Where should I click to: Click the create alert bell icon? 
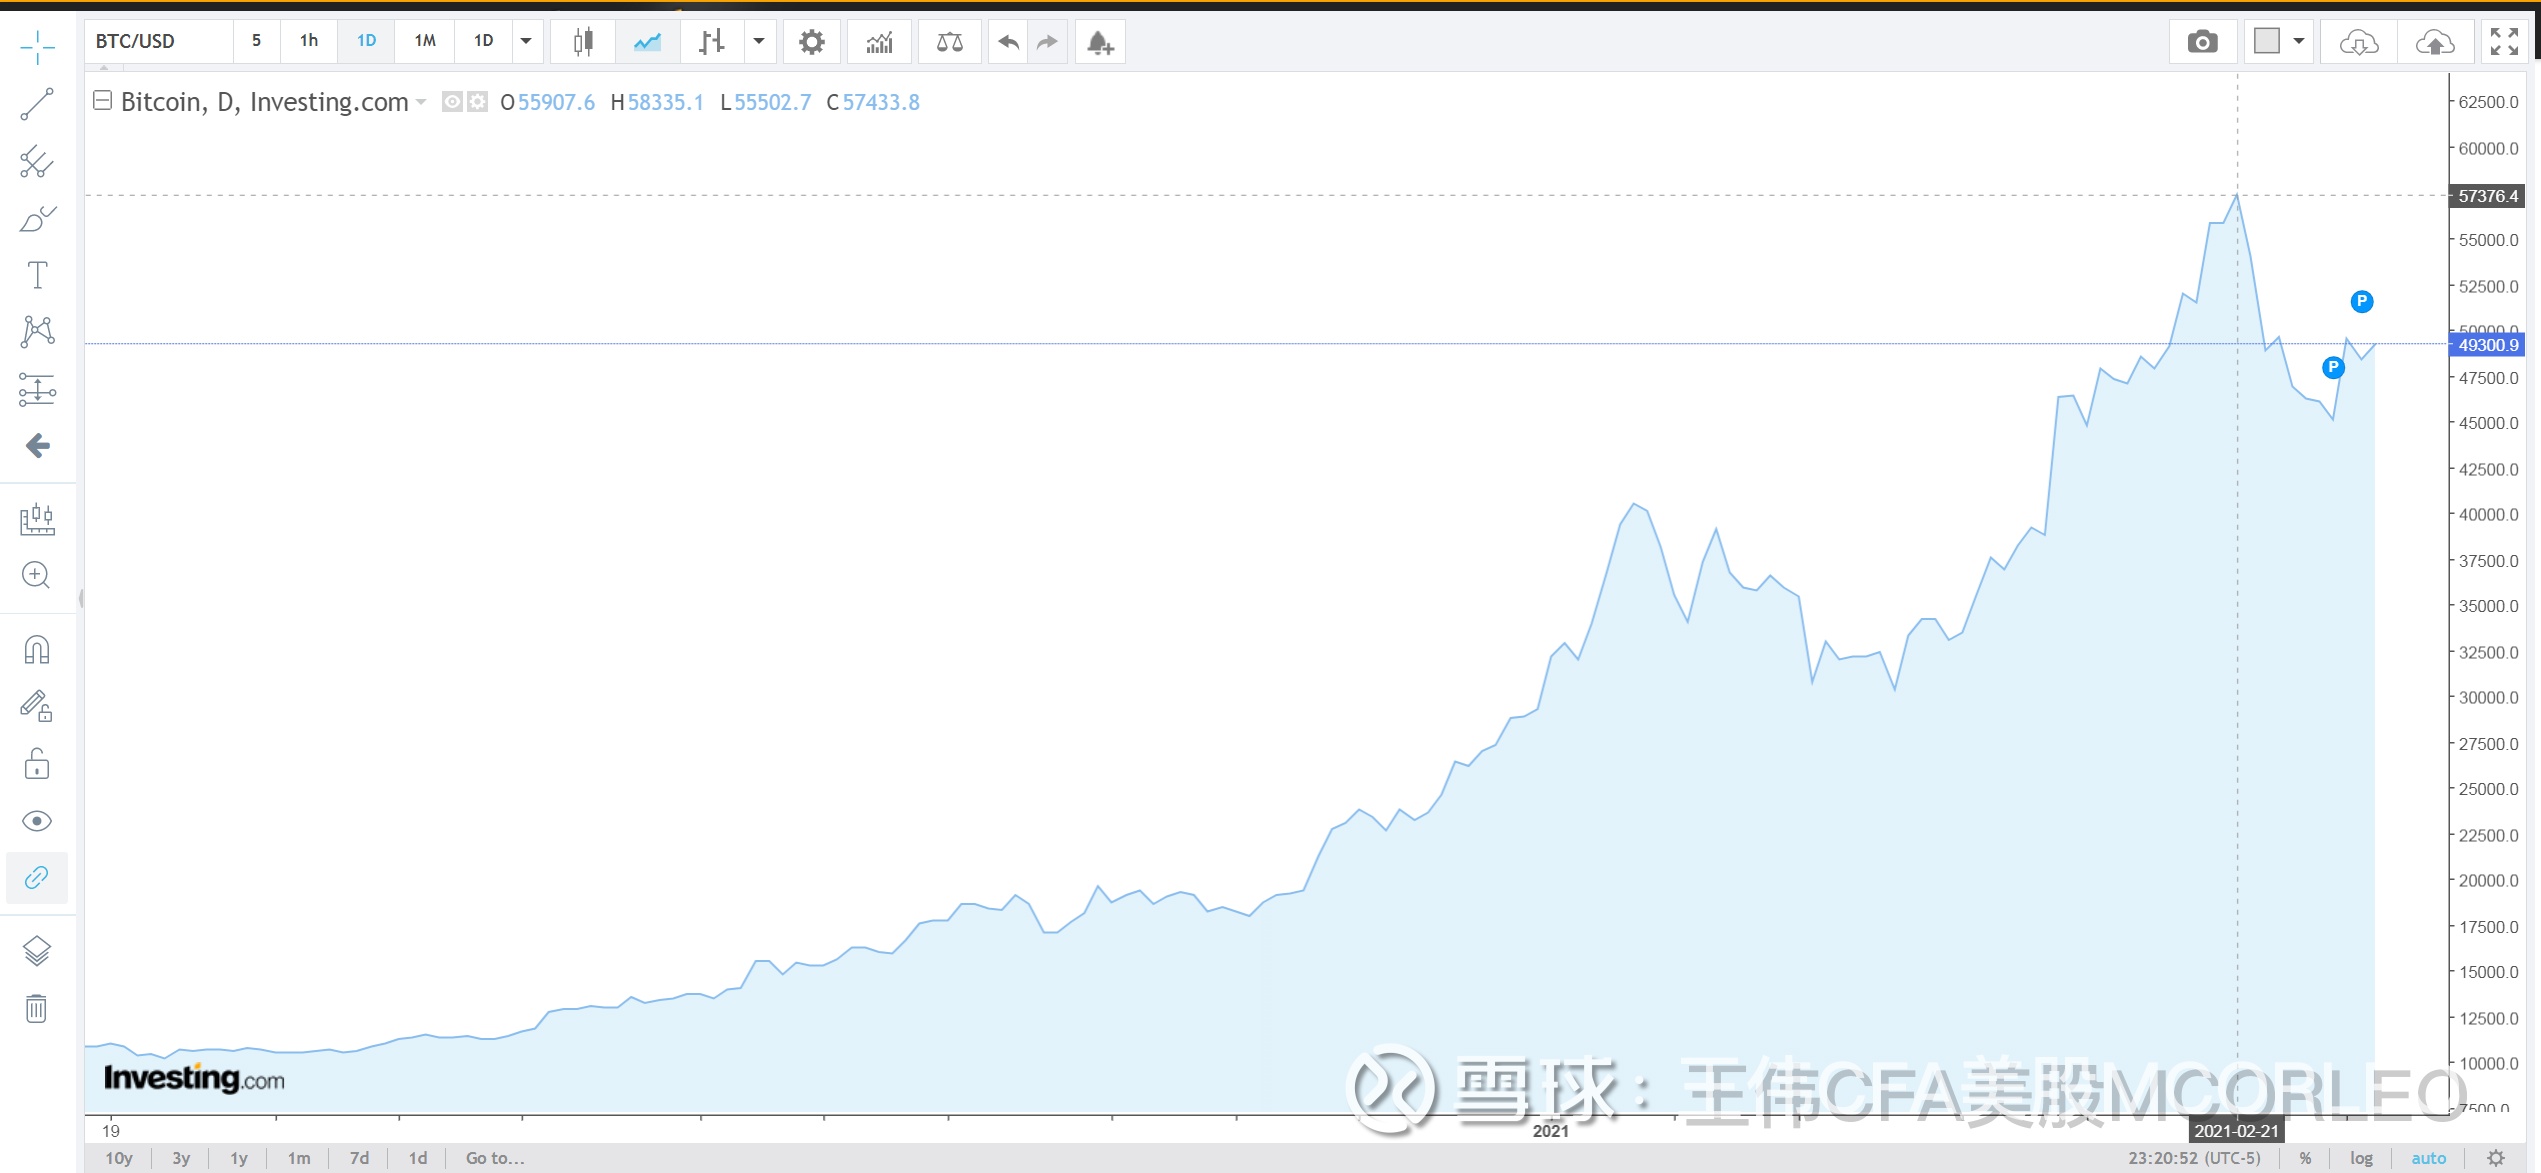pyautogui.click(x=1099, y=42)
